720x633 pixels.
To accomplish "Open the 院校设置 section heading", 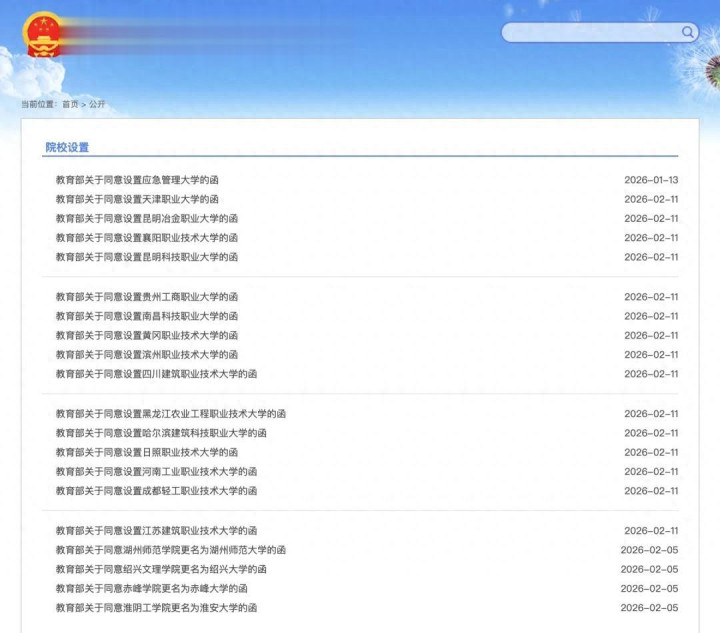I will 67,147.
